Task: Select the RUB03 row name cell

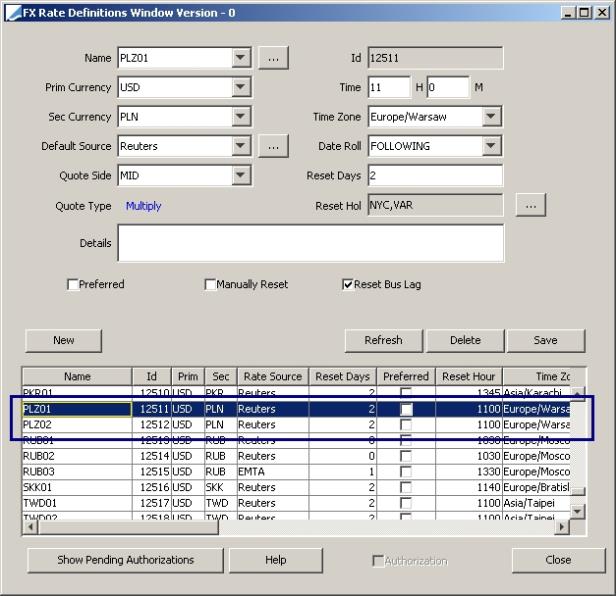Action: coord(77,472)
